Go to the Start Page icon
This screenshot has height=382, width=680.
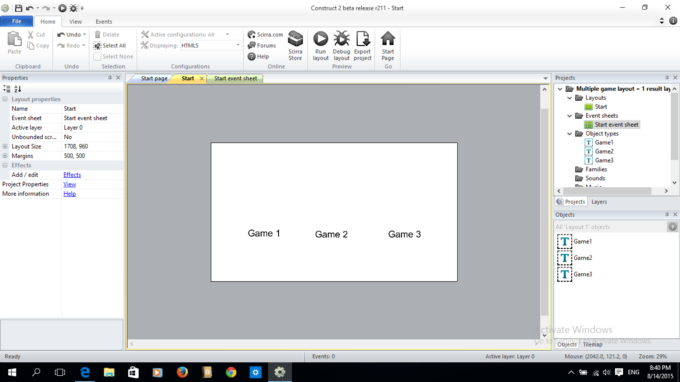388,39
